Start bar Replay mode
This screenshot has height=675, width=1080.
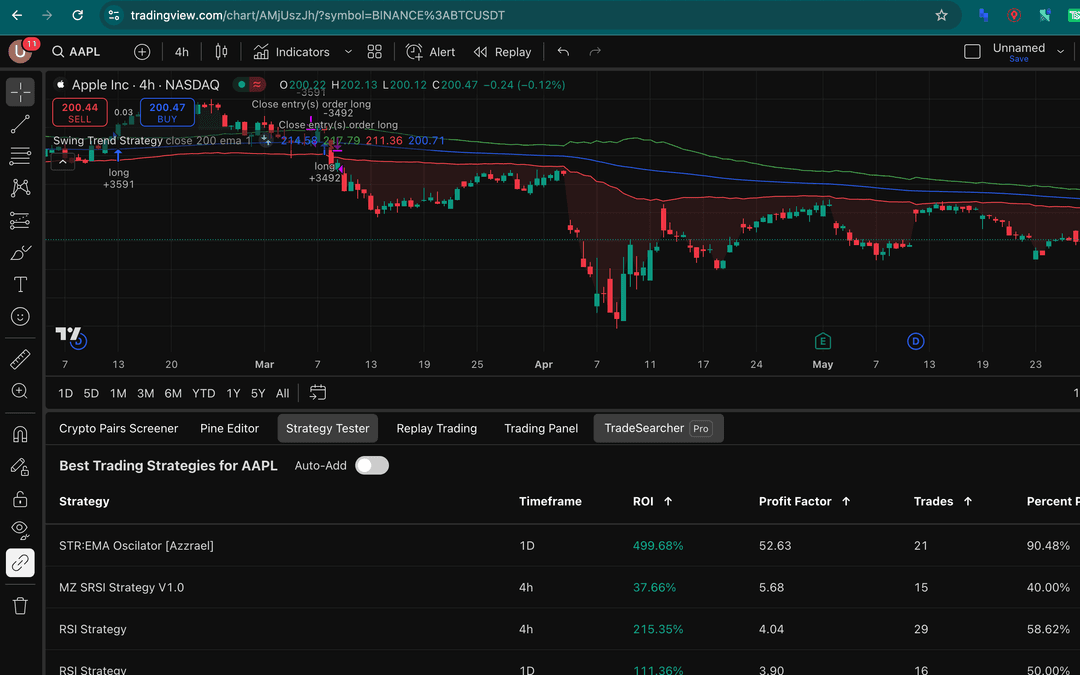tap(502, 52)
